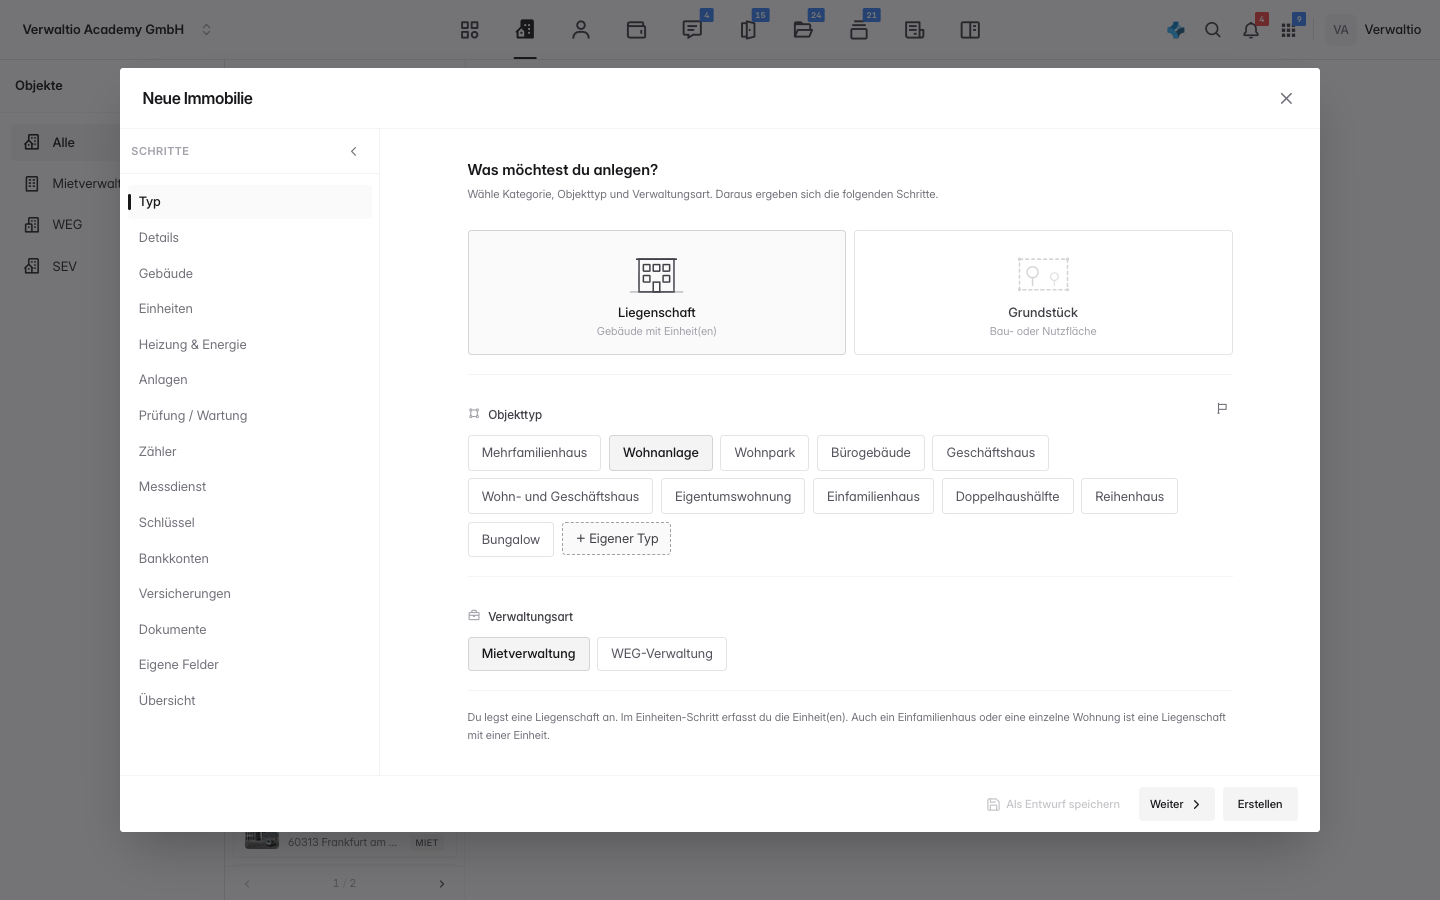Select the Liegenschaft category card
The height and width of the screenshot is (900, 1440).
pos(657,292)
